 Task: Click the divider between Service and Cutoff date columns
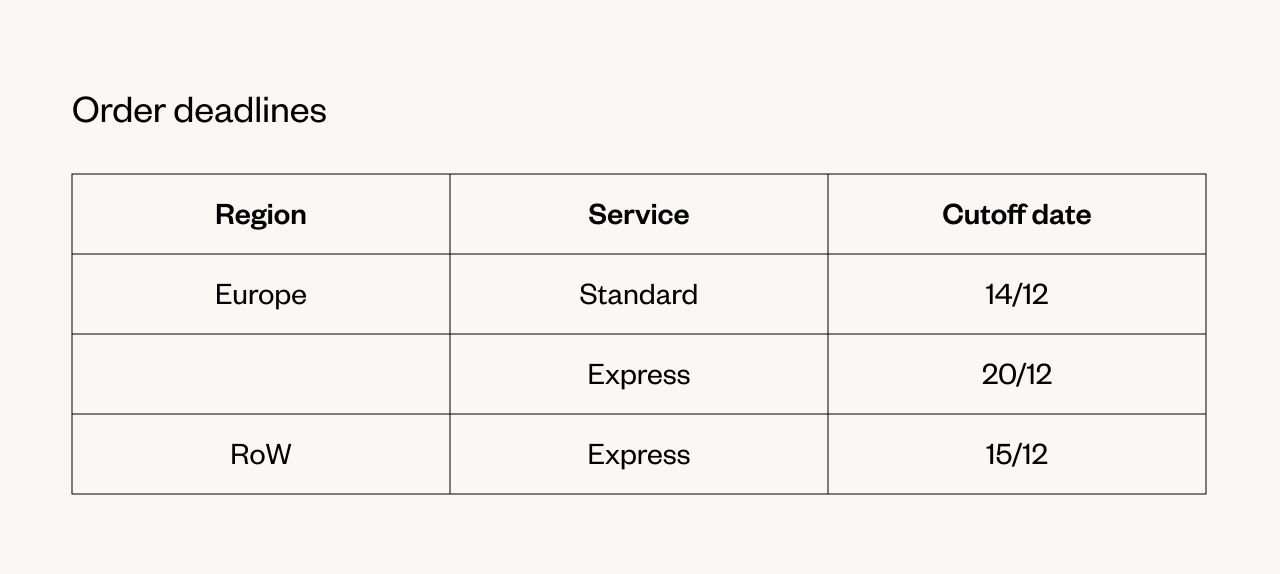click(828, 334)
